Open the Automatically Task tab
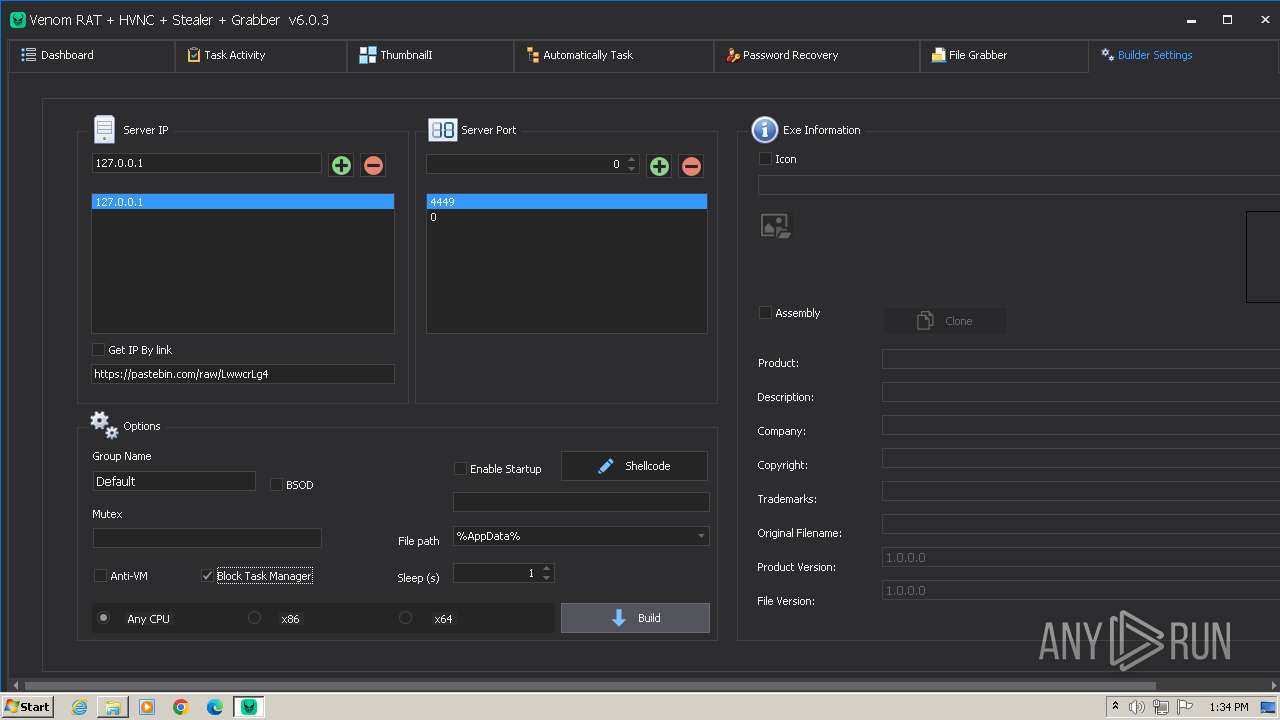Screen dimensions: 1280x720 pos(613,56)
